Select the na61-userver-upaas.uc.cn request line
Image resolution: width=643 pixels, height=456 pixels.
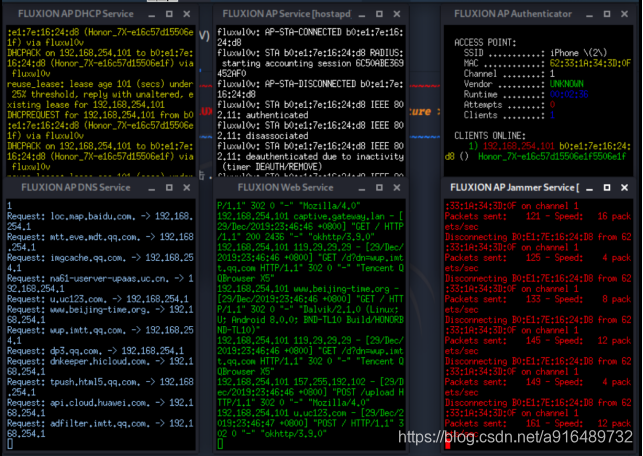click(x=100, y=283)
